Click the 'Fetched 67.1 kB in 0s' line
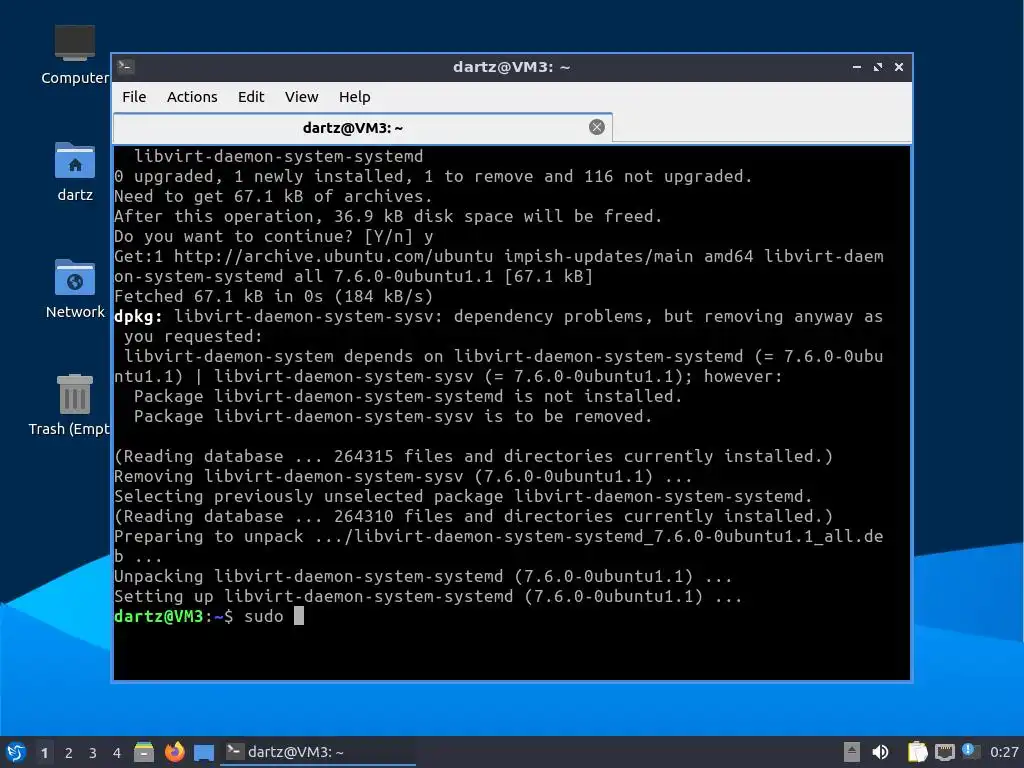Viewport: 1024px width, 768px height. (x=274, y=296)
